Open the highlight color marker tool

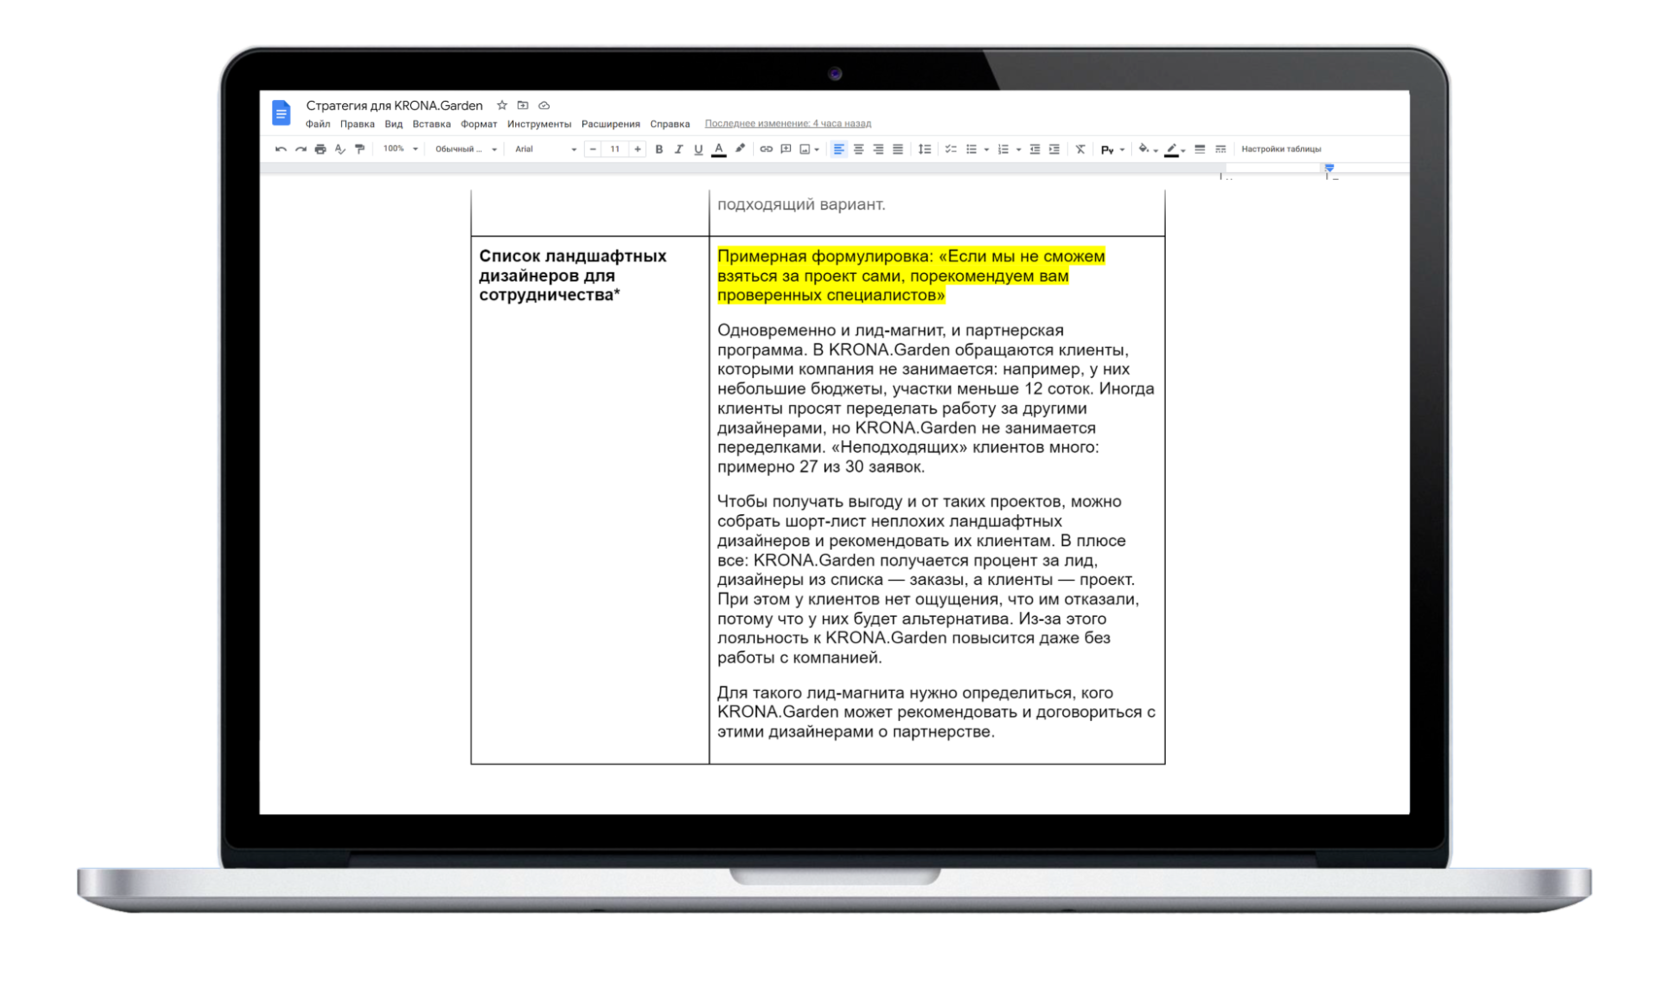point(740,149)
